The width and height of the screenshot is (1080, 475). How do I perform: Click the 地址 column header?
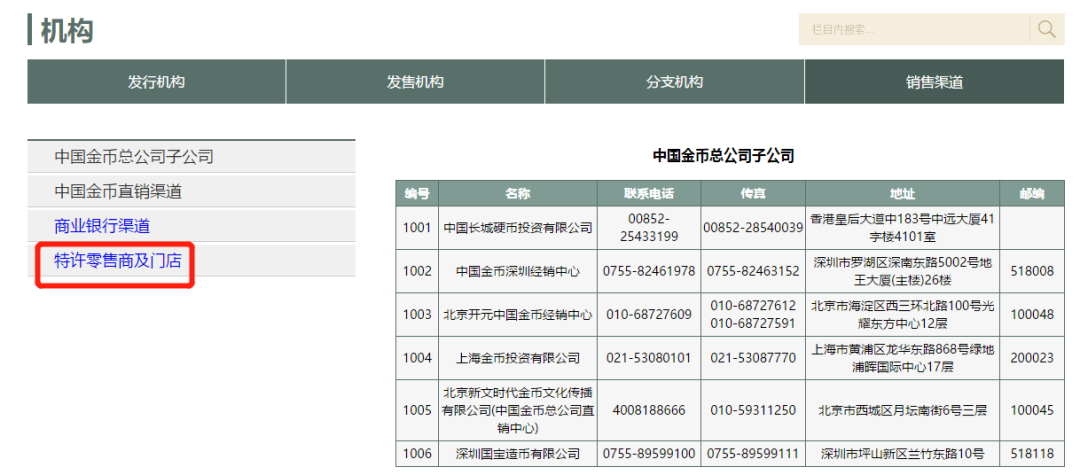(902, 193)
